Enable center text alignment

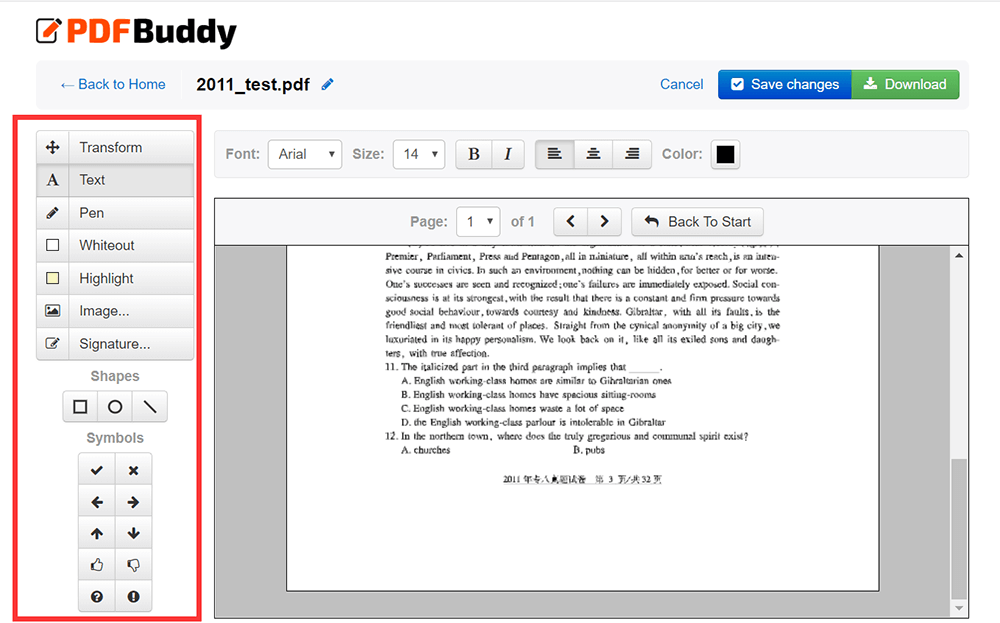coord(593,154)
